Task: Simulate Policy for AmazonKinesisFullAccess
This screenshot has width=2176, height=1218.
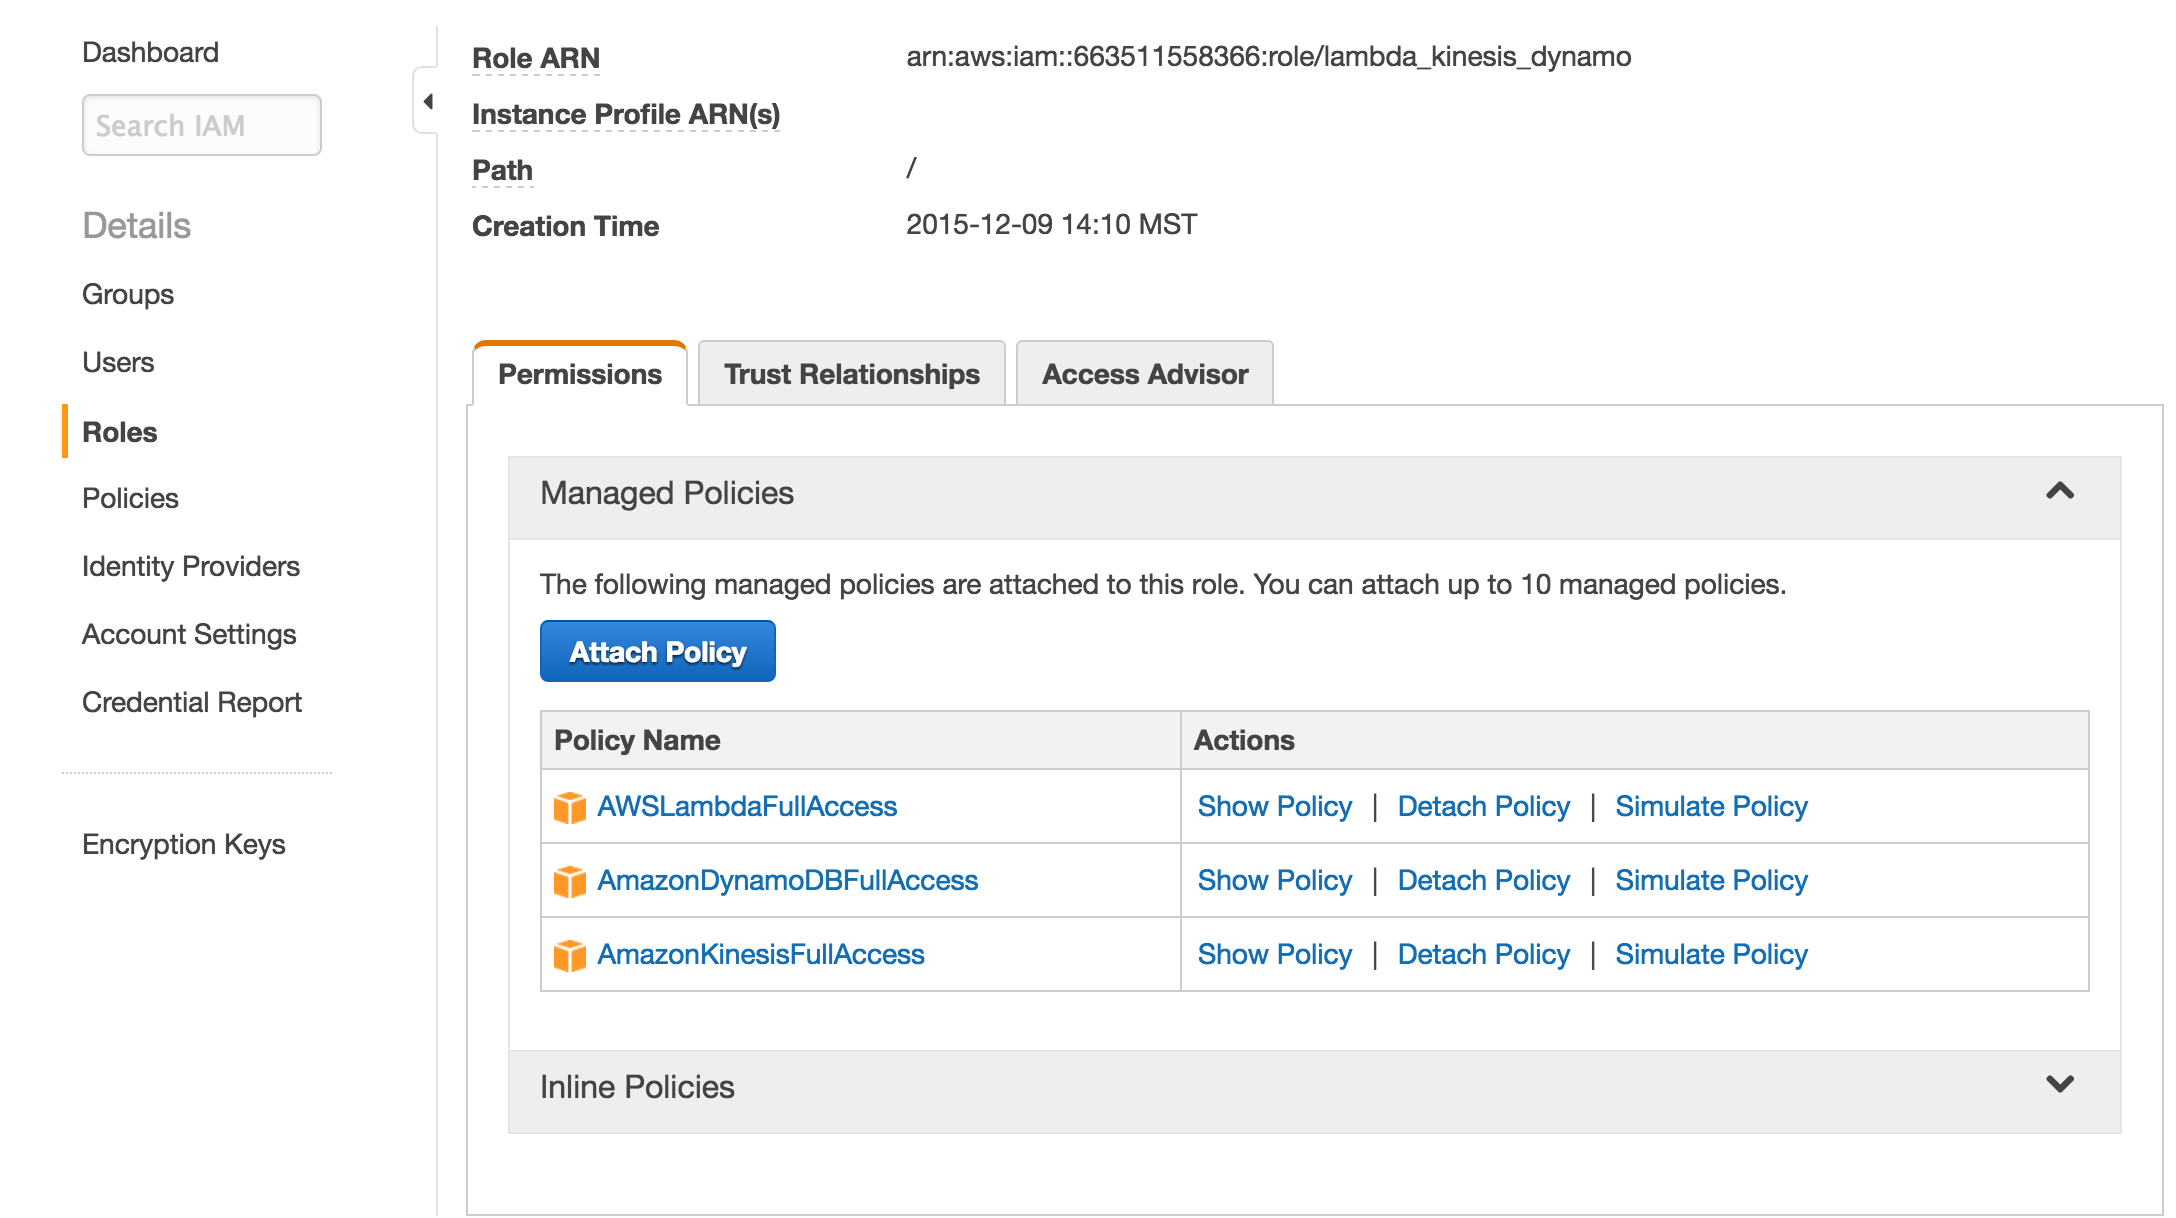Action: 1712,954
